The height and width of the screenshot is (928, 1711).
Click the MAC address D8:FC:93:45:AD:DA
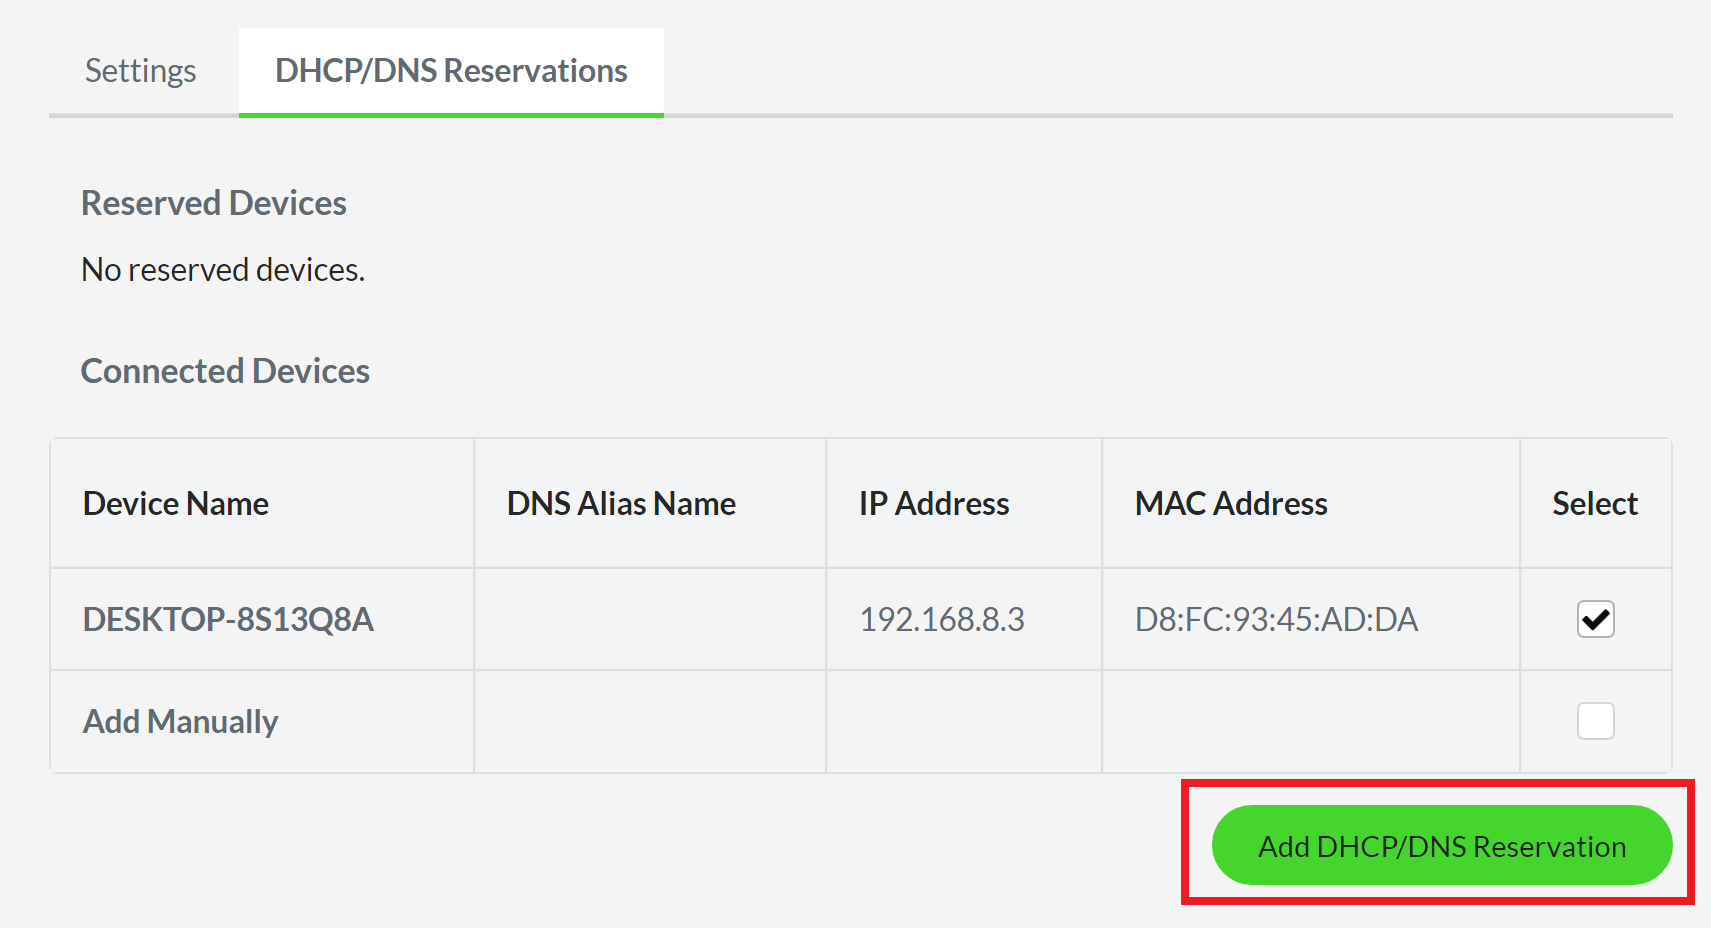pos(1276,619)
